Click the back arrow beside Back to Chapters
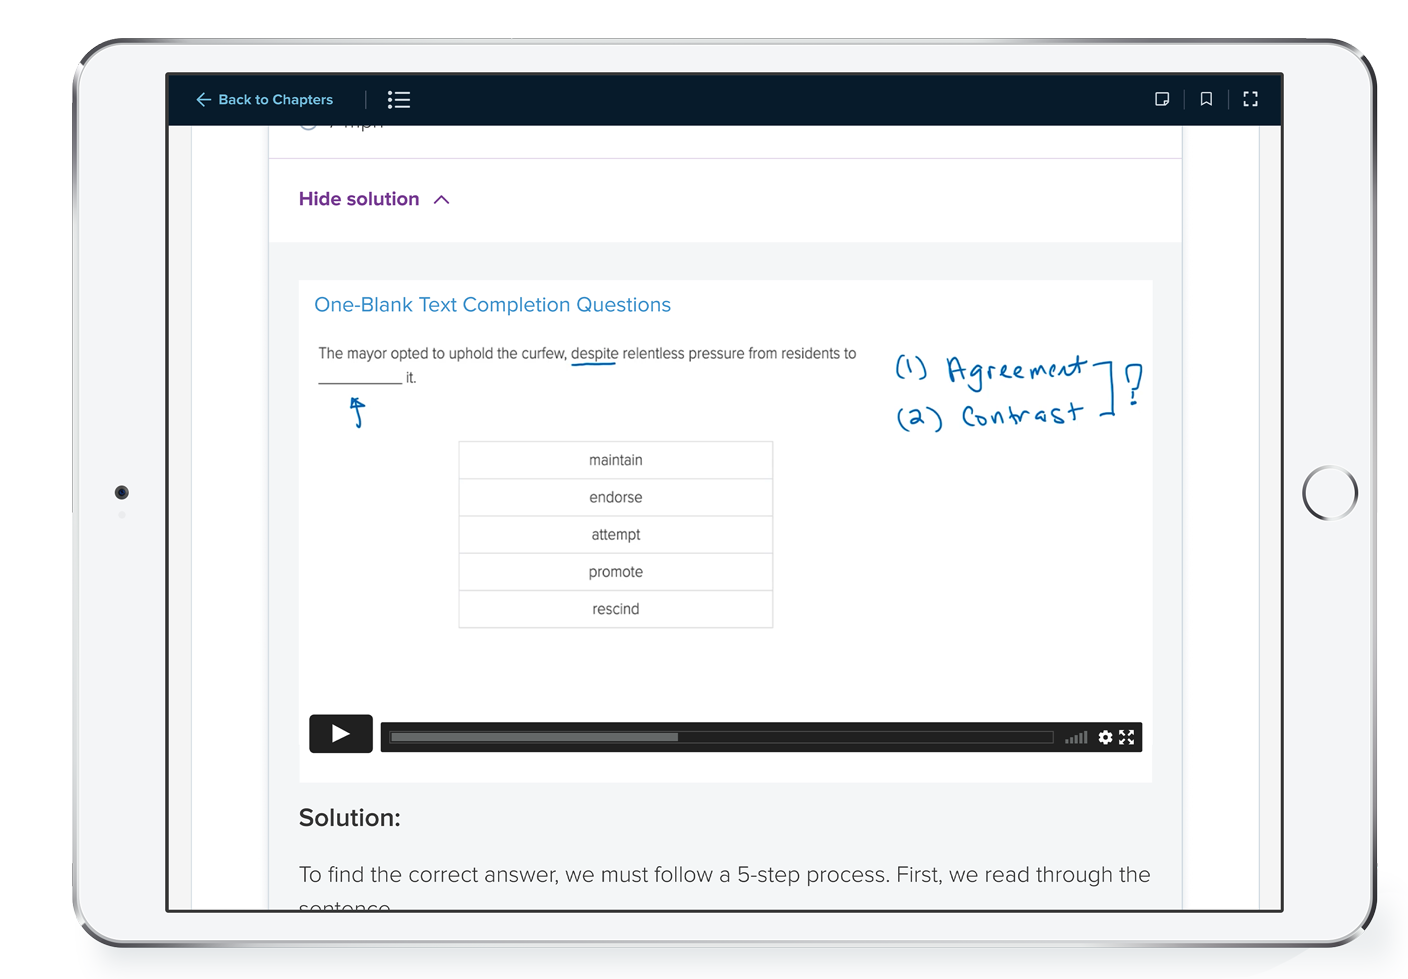This screenshot has width=1408, height=979. coord(203,100)
